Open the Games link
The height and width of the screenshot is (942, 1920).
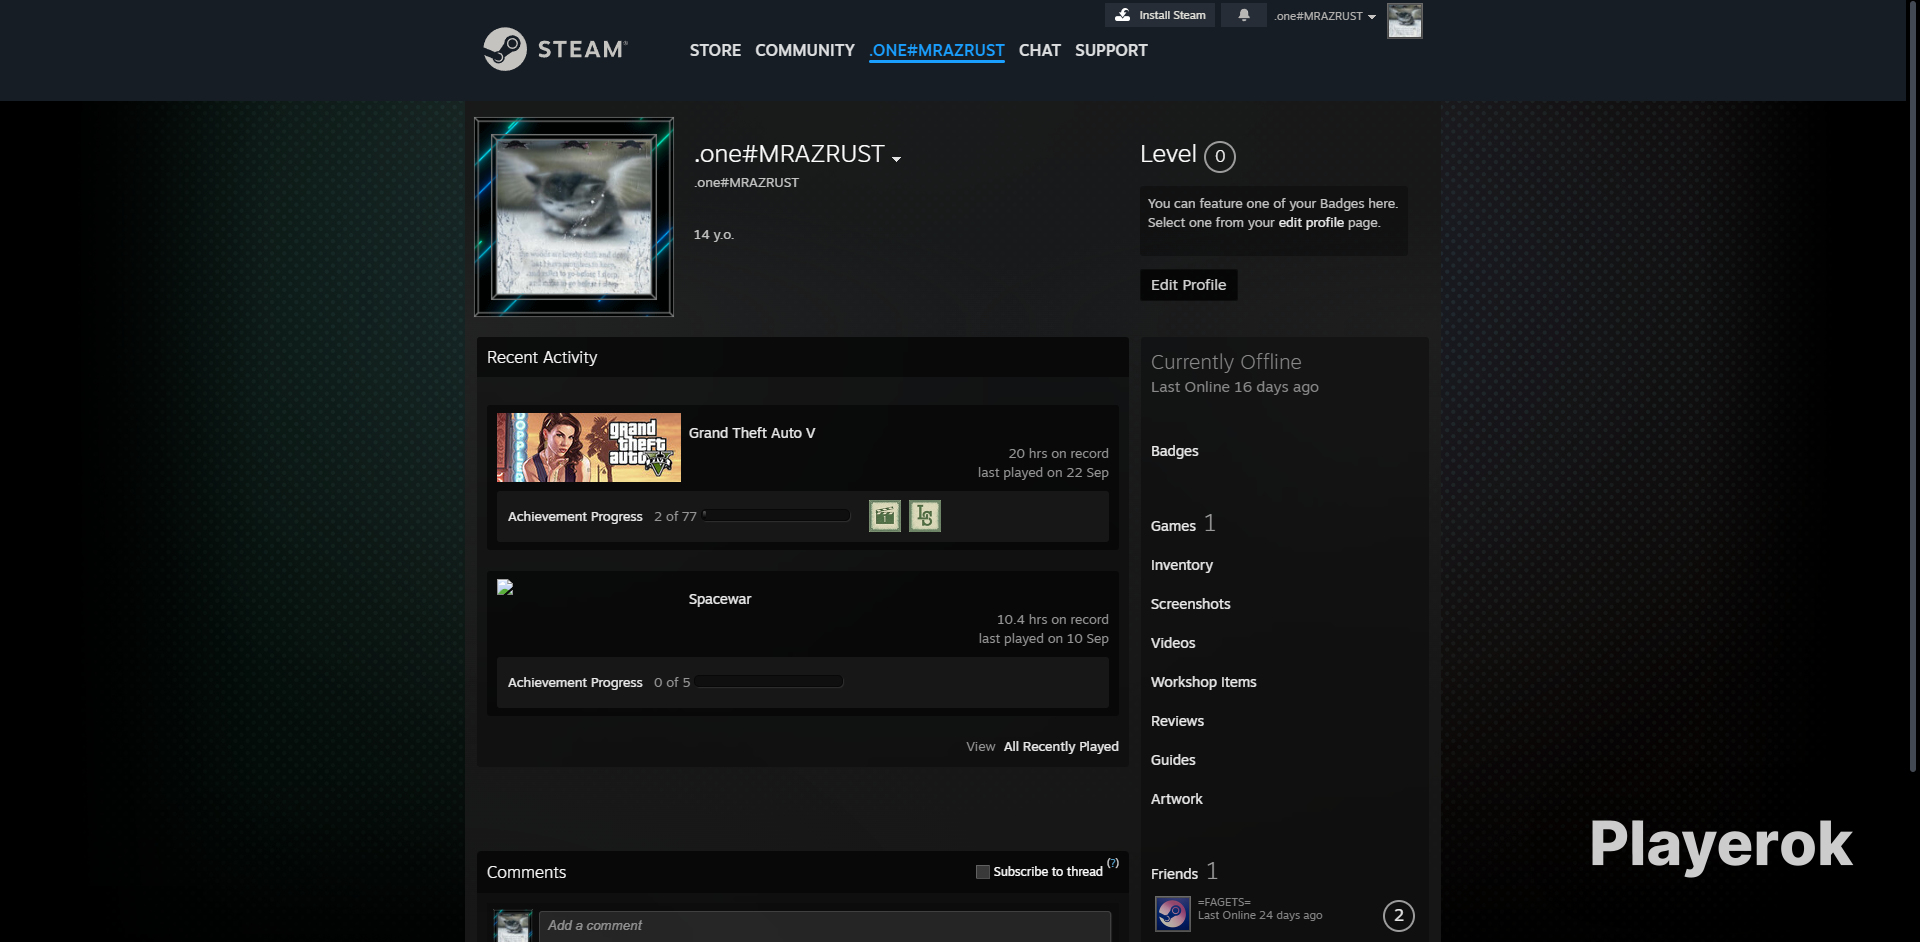point(1173,526)
